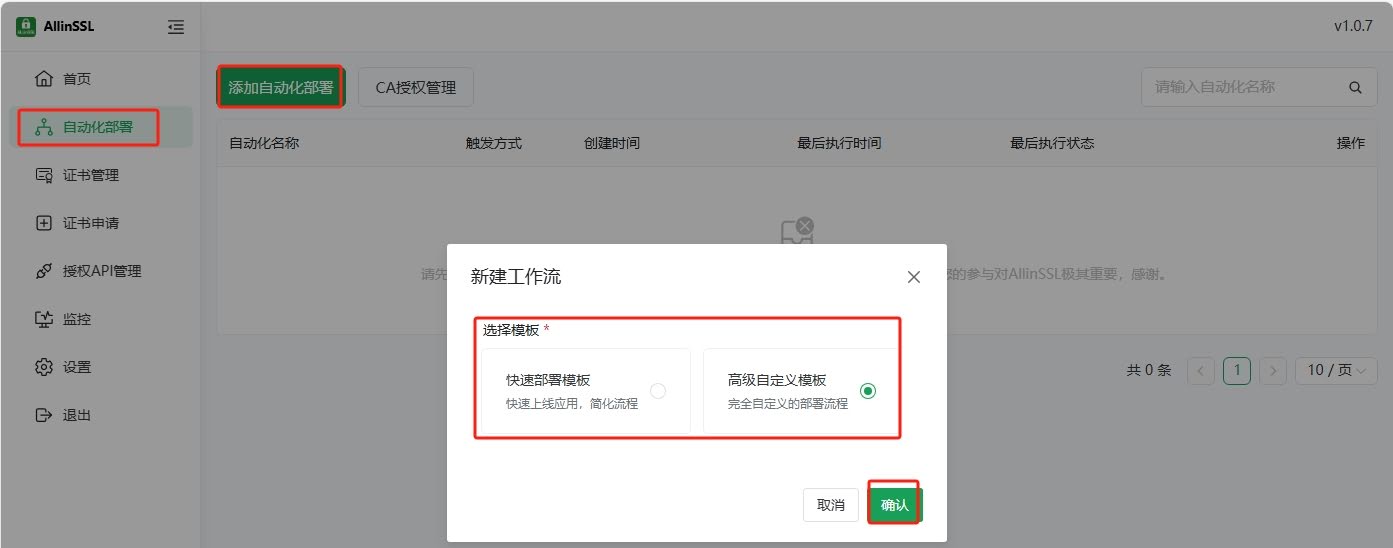Click the 首页 home icon
The width and height of the screenshot is (1393, 548).
(43, 79)
